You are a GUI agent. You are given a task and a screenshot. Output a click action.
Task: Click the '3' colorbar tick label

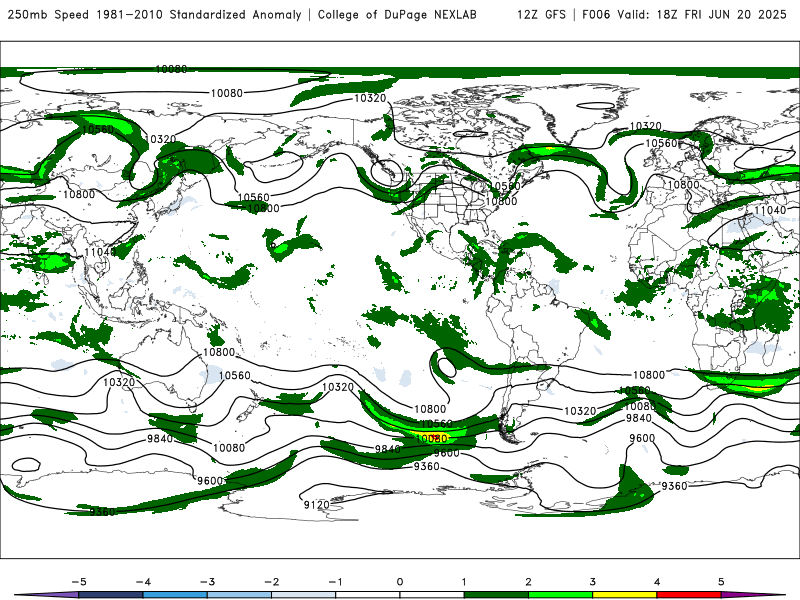[592, 582]
